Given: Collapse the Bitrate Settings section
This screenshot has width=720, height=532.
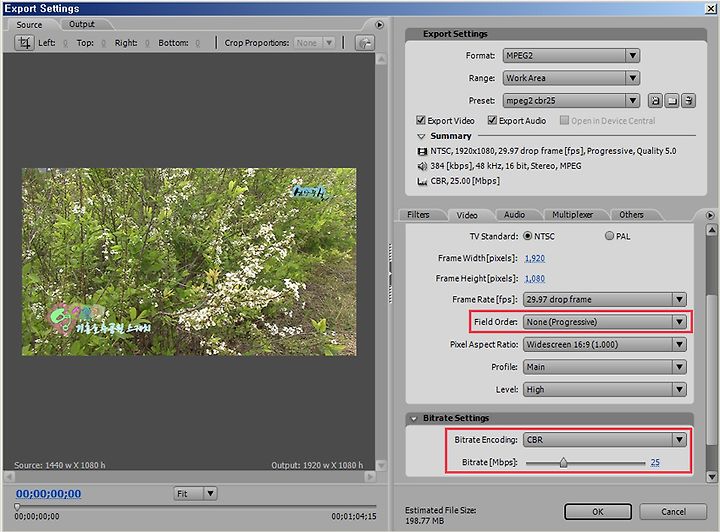Looking at the screenshot, I should pos(414,419).
